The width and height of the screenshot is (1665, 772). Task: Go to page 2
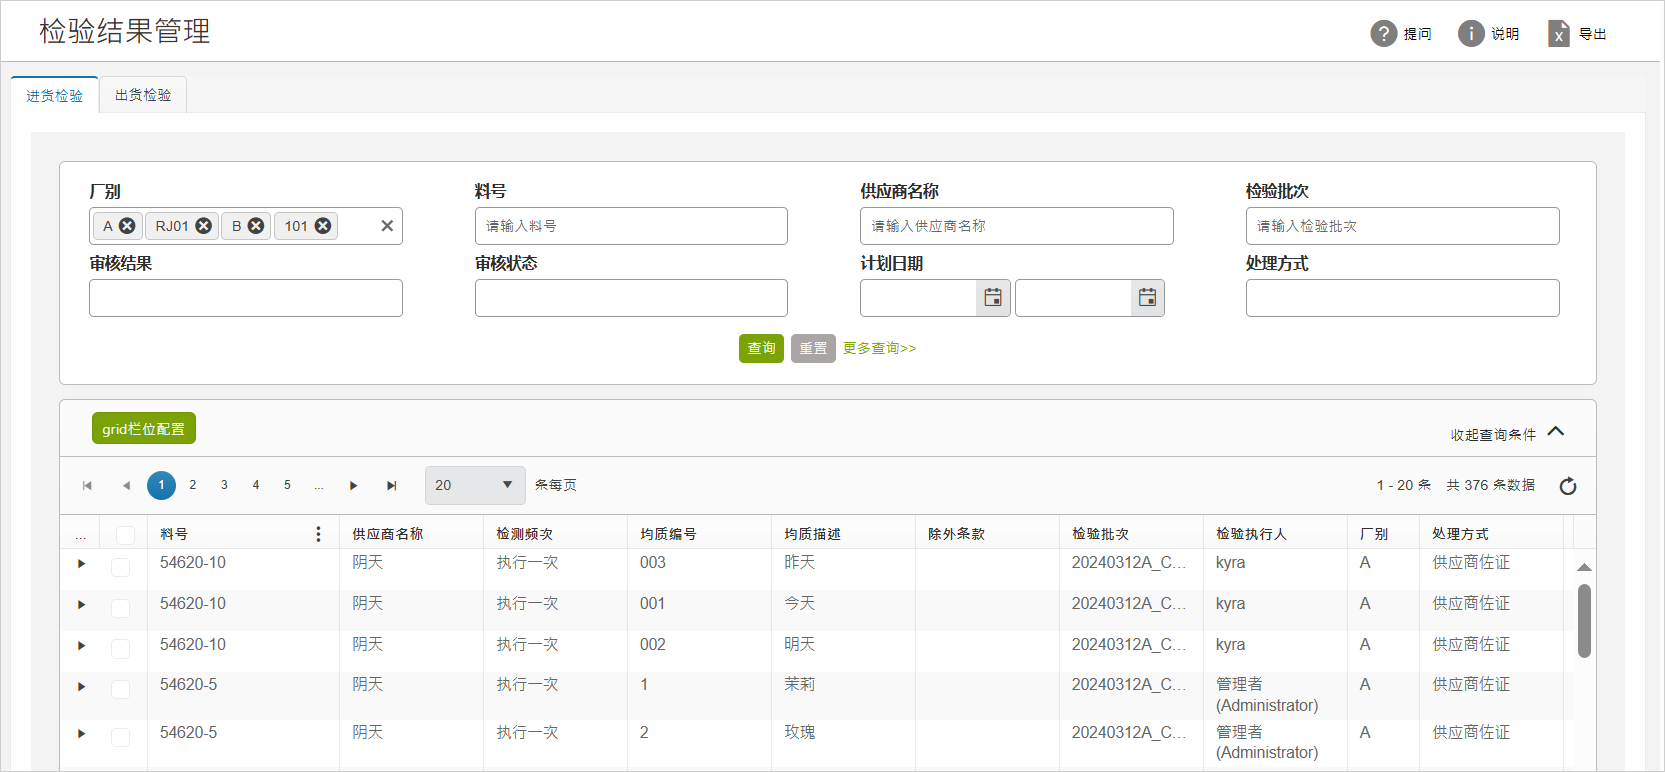[193, 485]
